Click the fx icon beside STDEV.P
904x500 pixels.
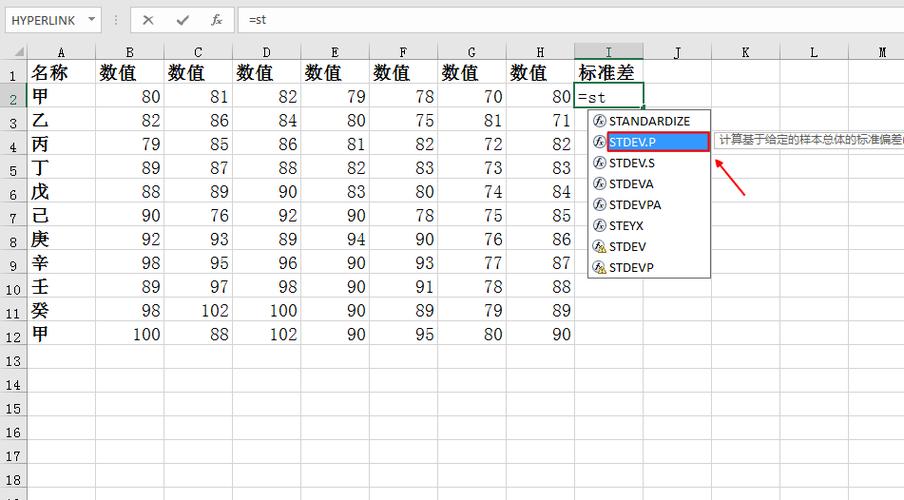click(600, 142)
